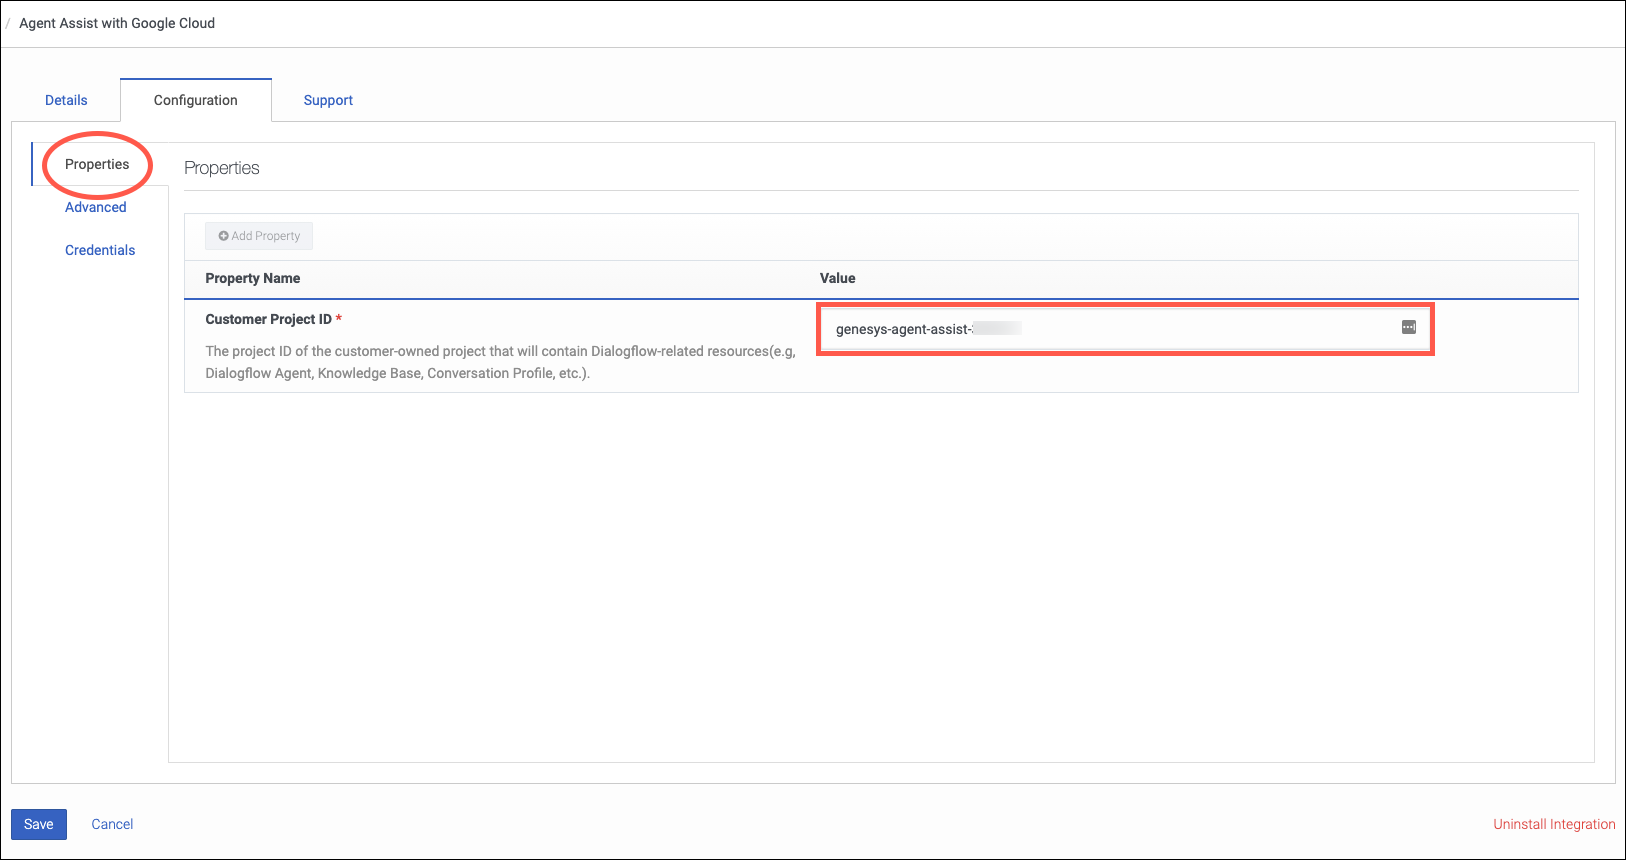Image resolution: width=1626 pixels, height=860 pixels.
Task: Click Uninstall Integration link
Action: [1554, 824]
